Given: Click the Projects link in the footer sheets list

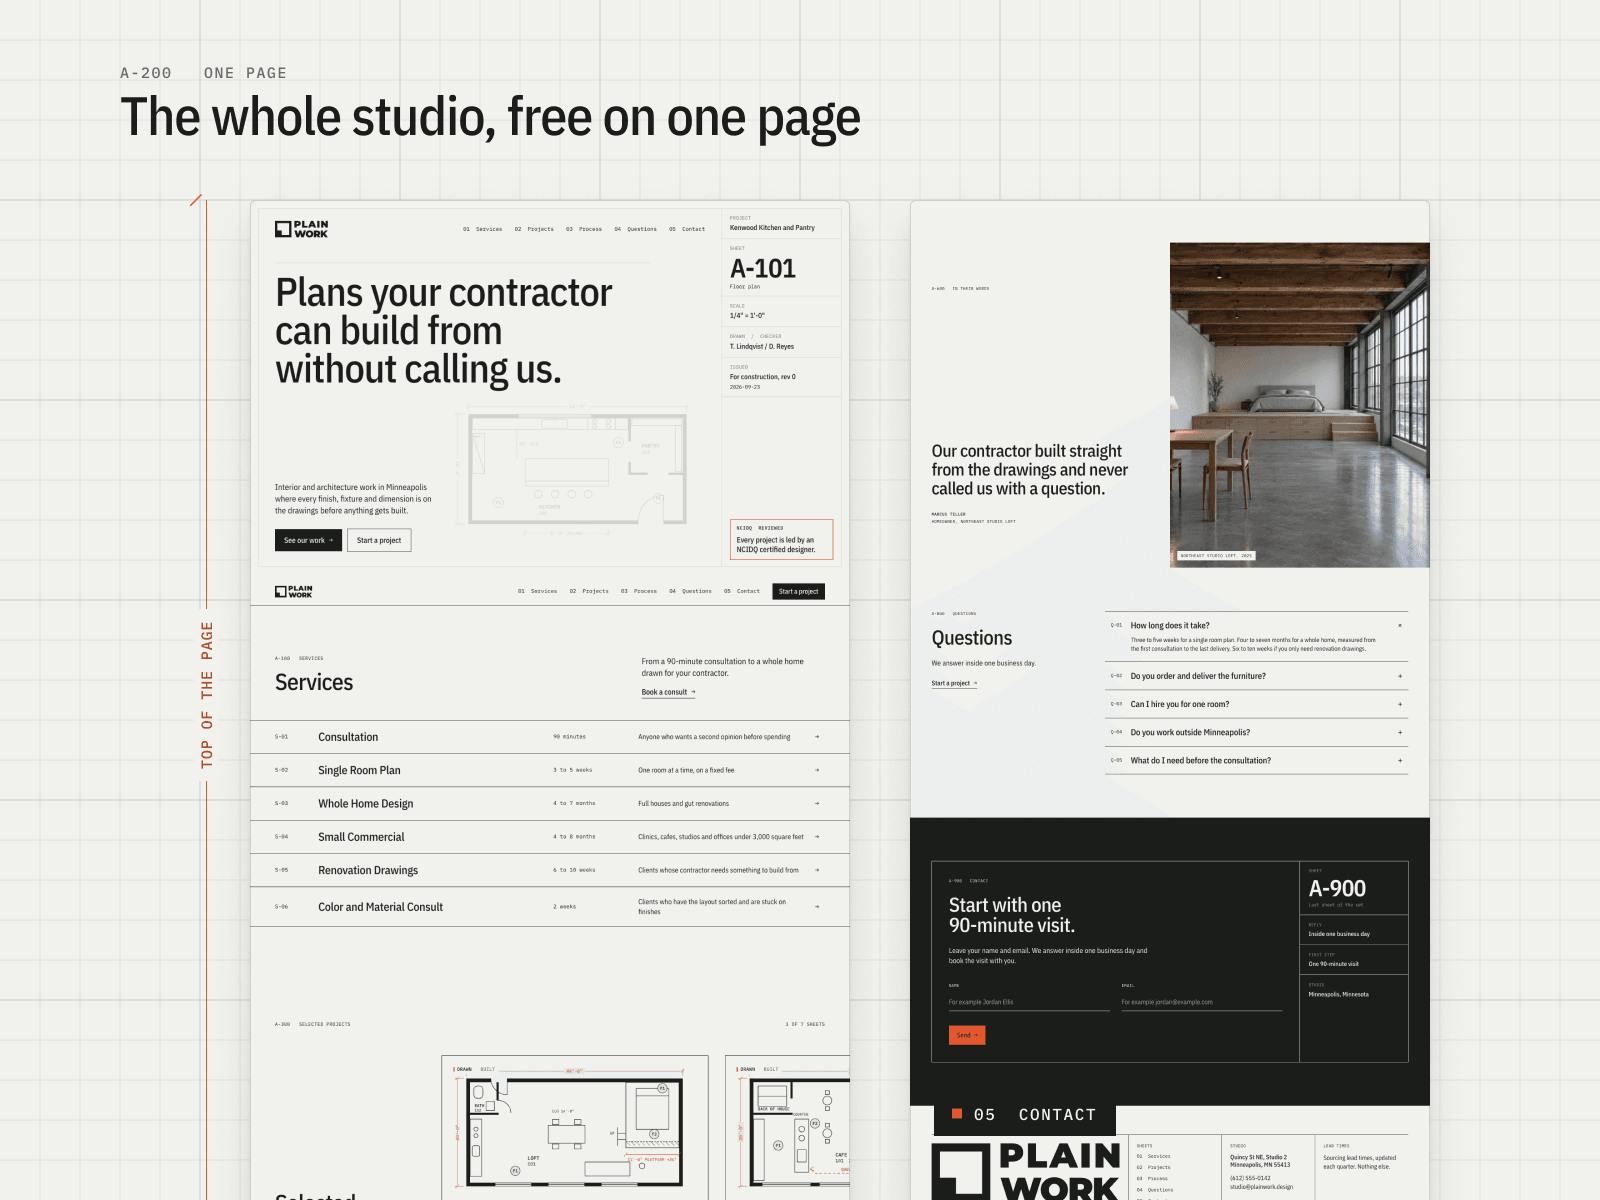Looking at the screenshot, I should pyautogui.click(x=1153, y=1167).
